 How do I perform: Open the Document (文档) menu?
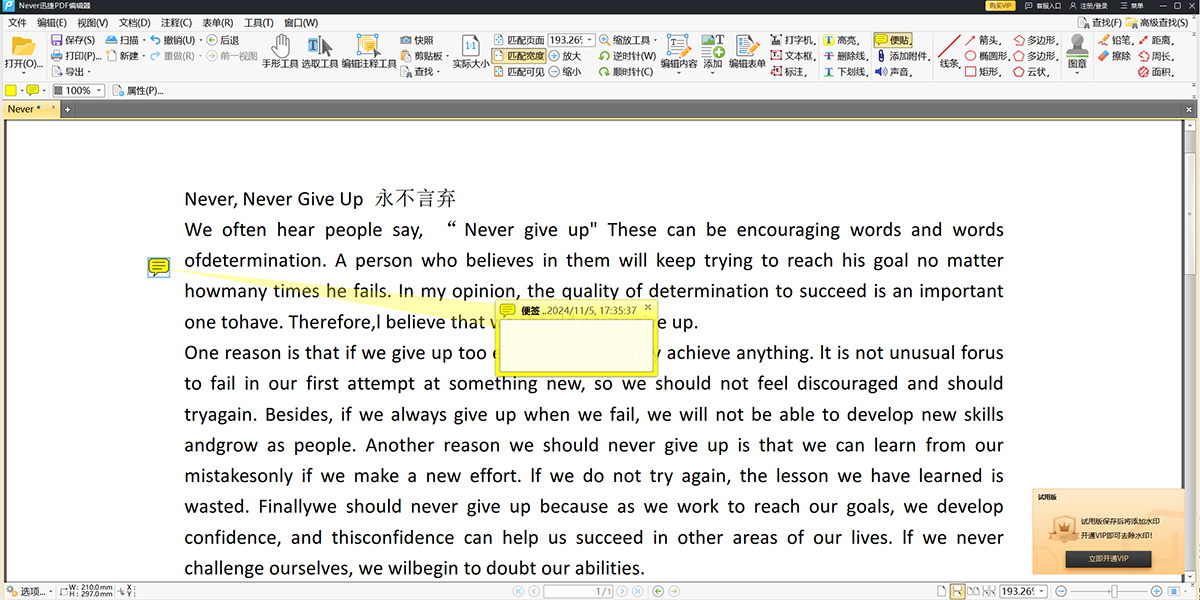134,22
